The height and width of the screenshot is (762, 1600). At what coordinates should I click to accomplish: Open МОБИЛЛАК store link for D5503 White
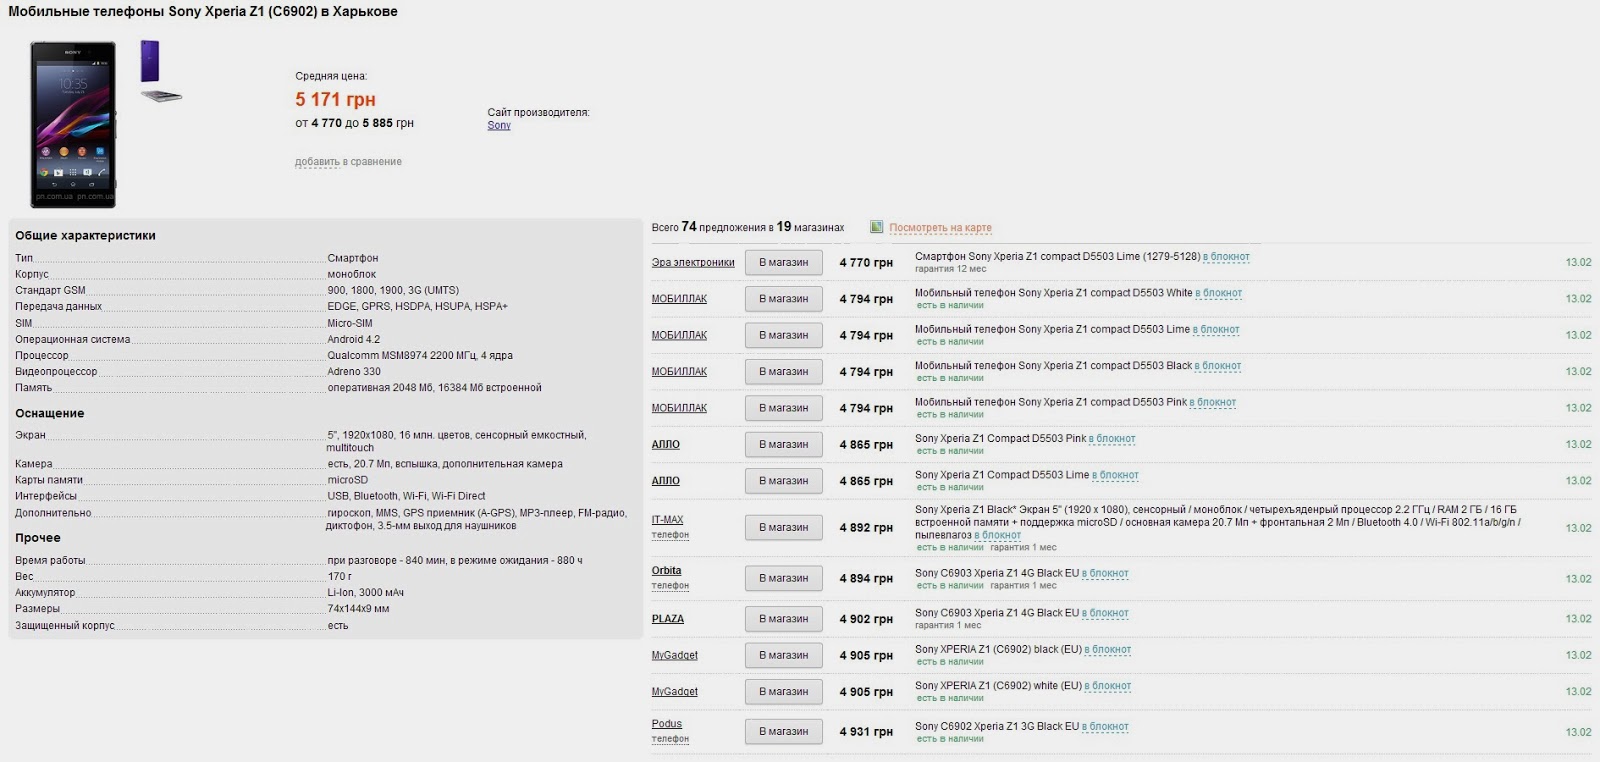pos(679,299)
